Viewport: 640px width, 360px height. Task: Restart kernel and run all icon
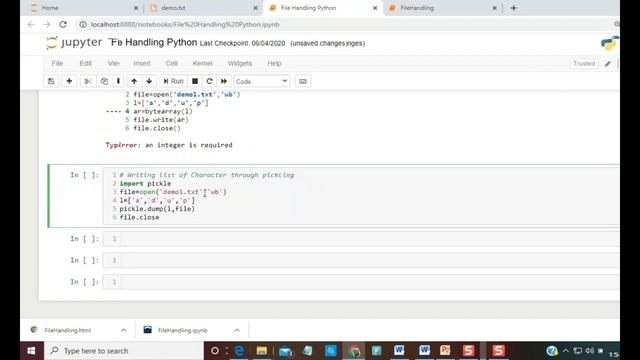[x=224, y=81]
